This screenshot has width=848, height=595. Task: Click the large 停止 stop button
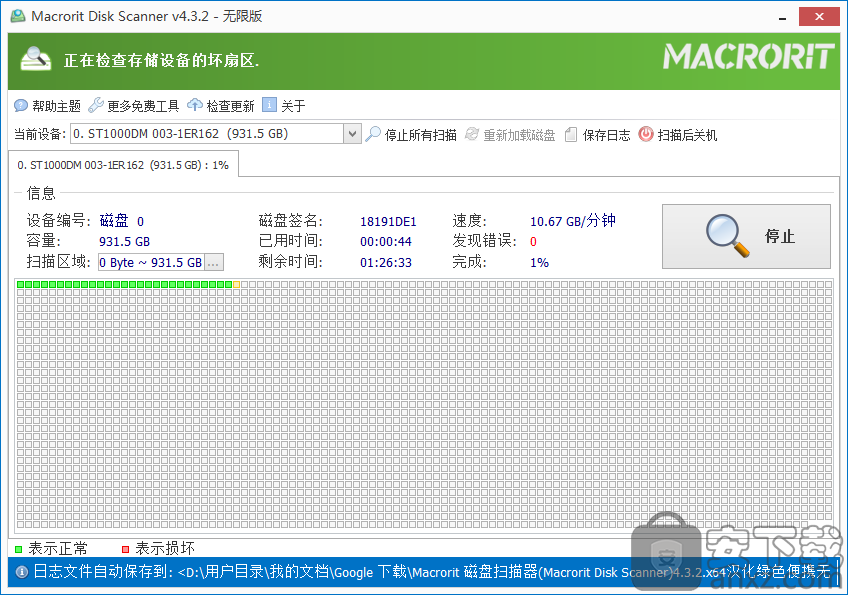(746, 236)
